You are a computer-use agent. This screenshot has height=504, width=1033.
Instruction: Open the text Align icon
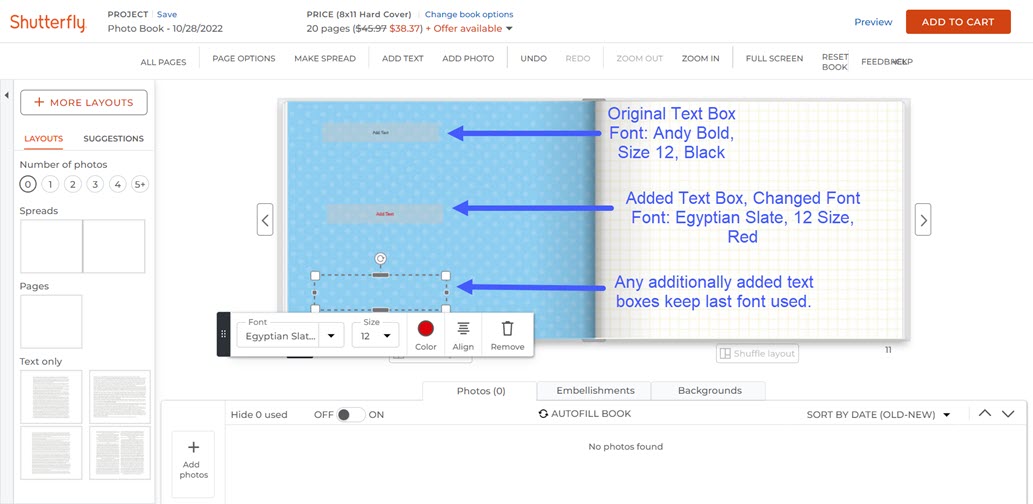(463, 329)
